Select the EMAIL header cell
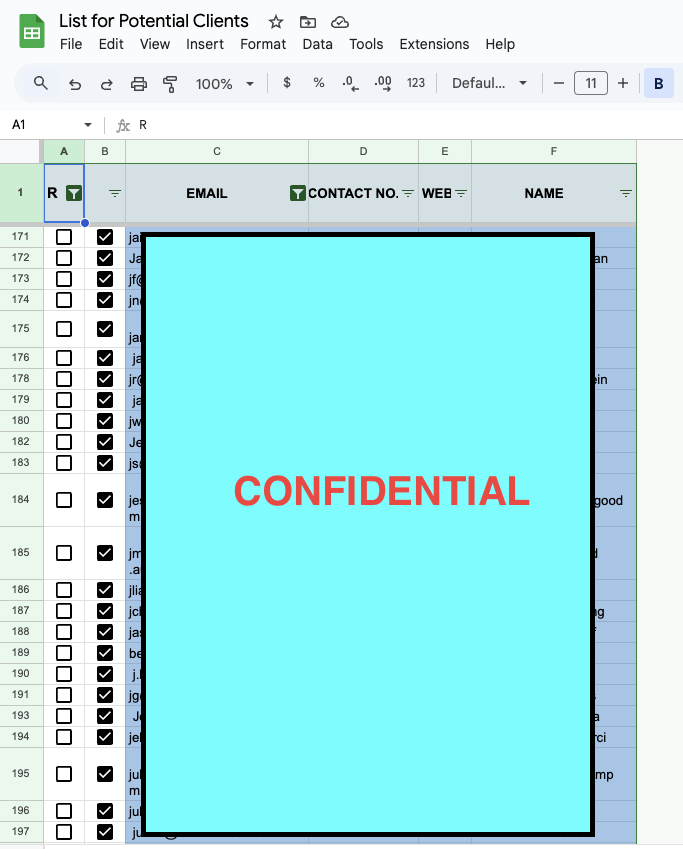 coord(217,193)
